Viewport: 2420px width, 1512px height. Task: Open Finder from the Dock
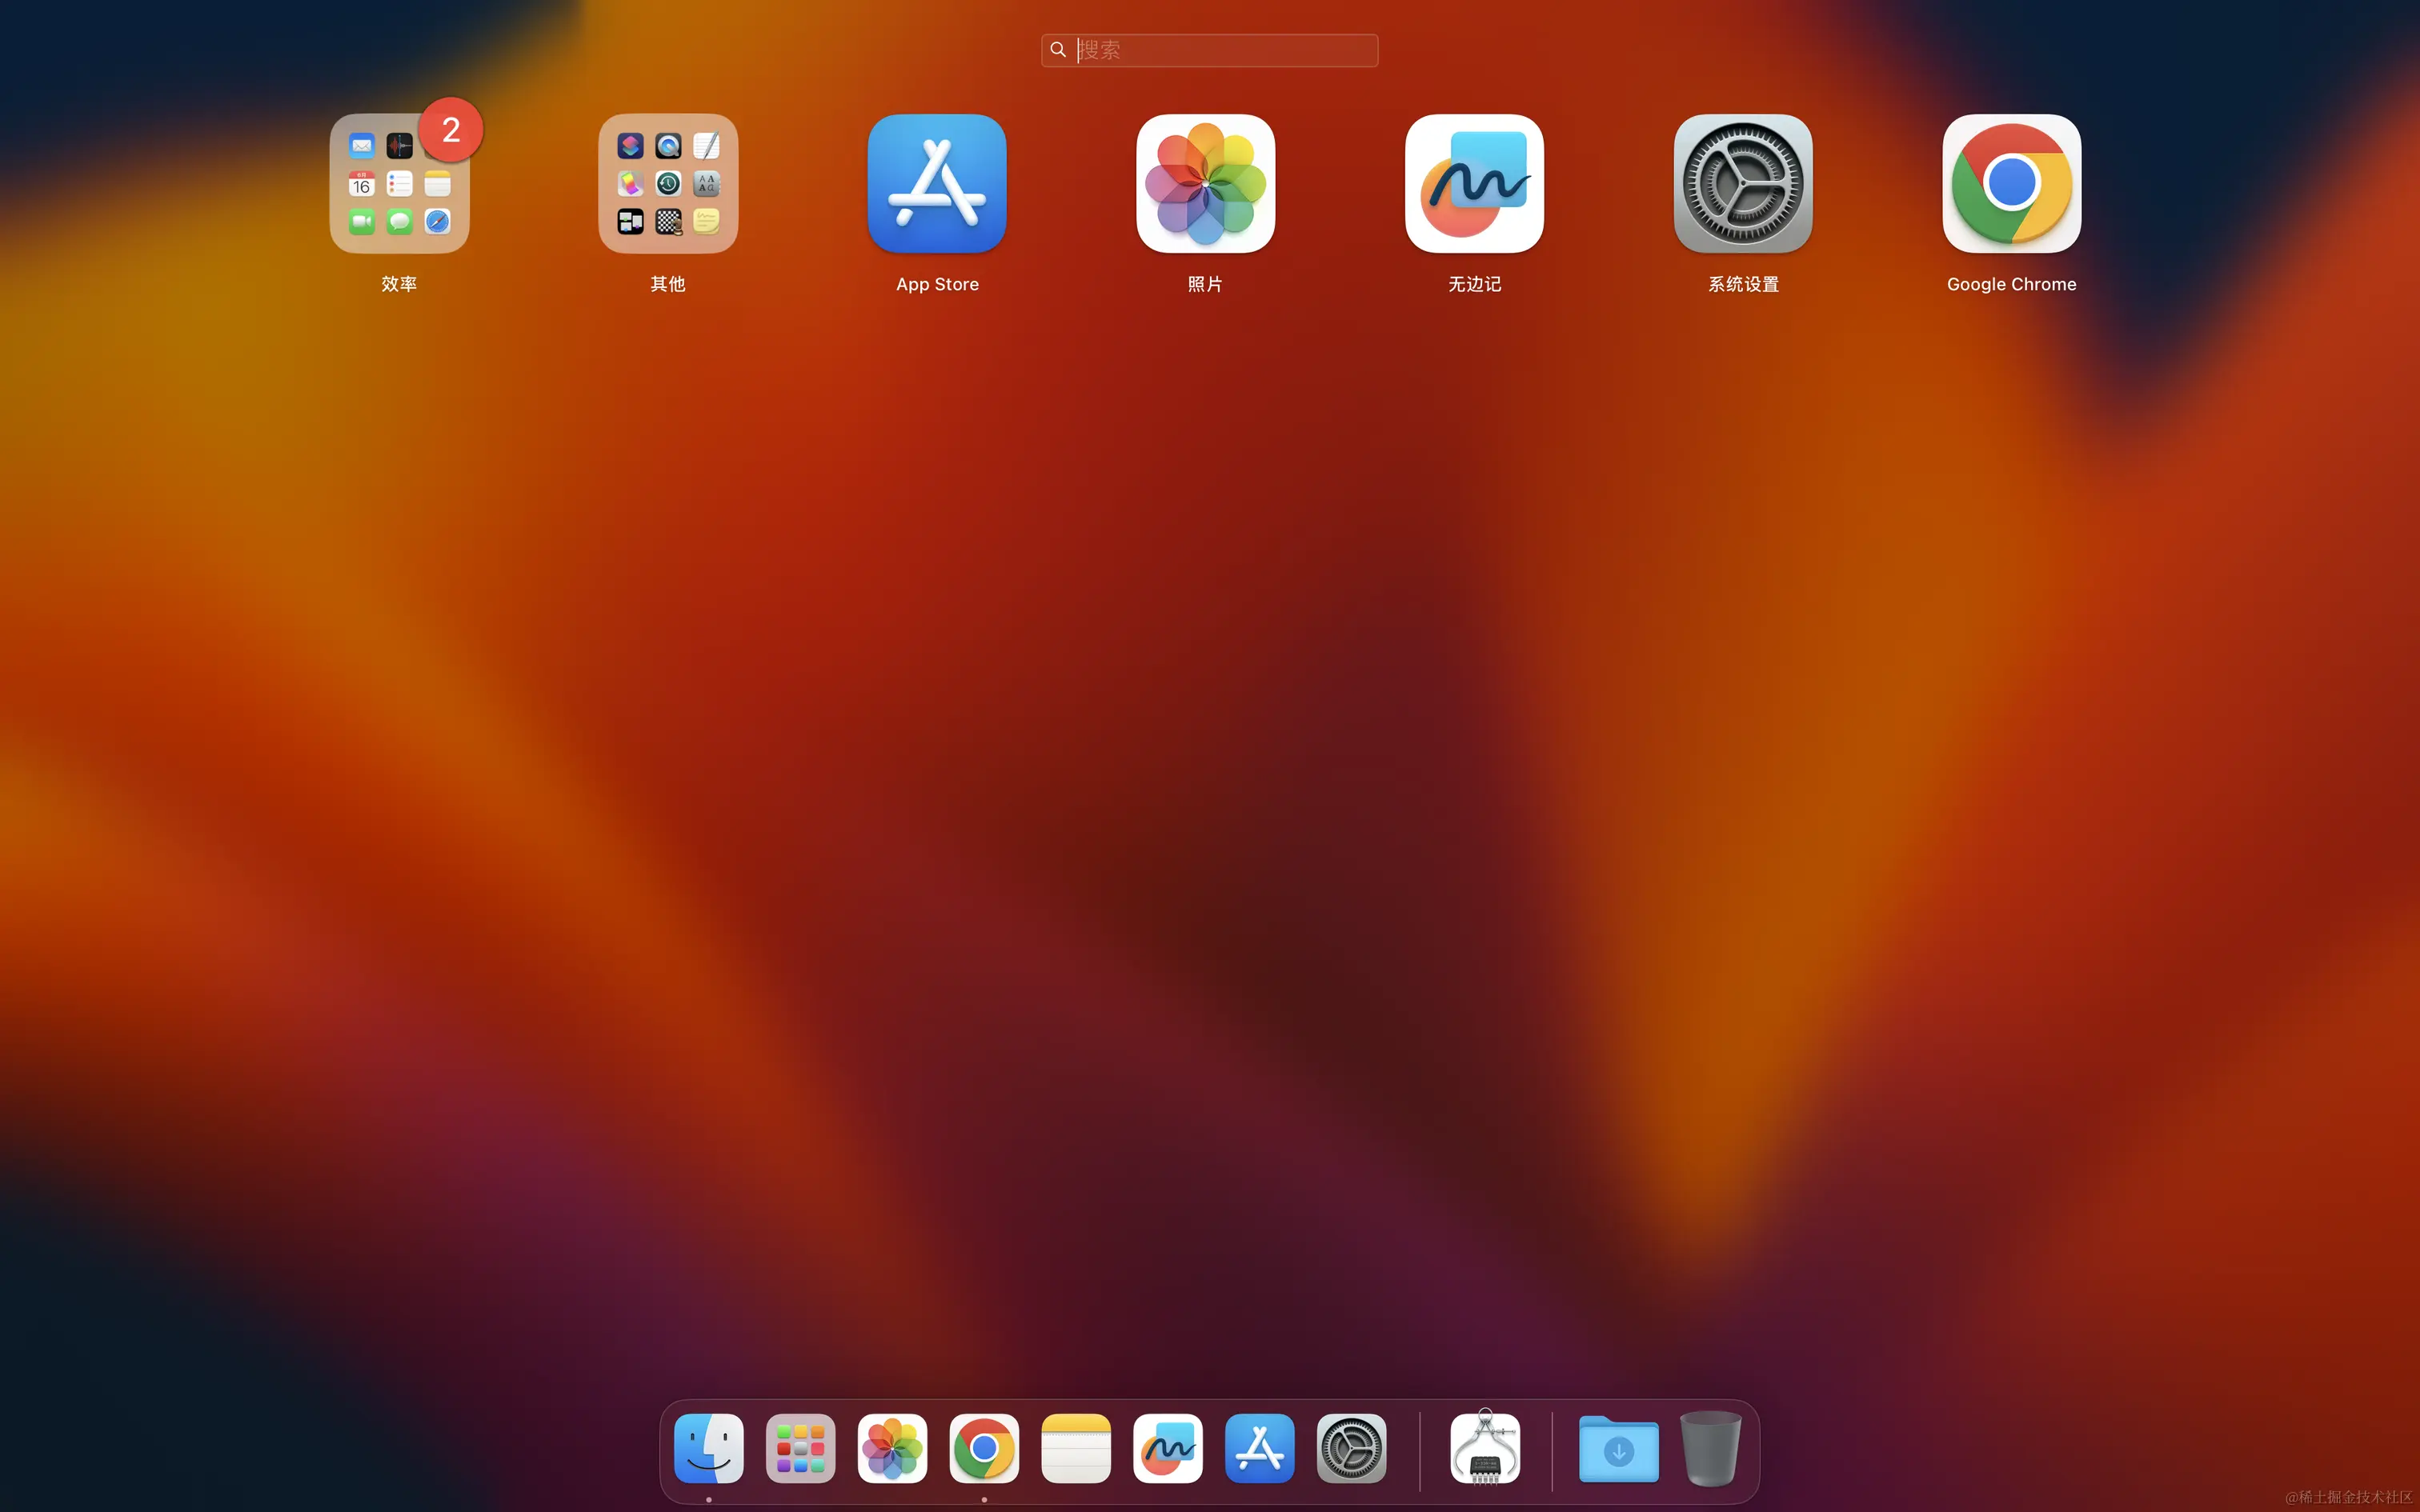tap(709, 1448)
